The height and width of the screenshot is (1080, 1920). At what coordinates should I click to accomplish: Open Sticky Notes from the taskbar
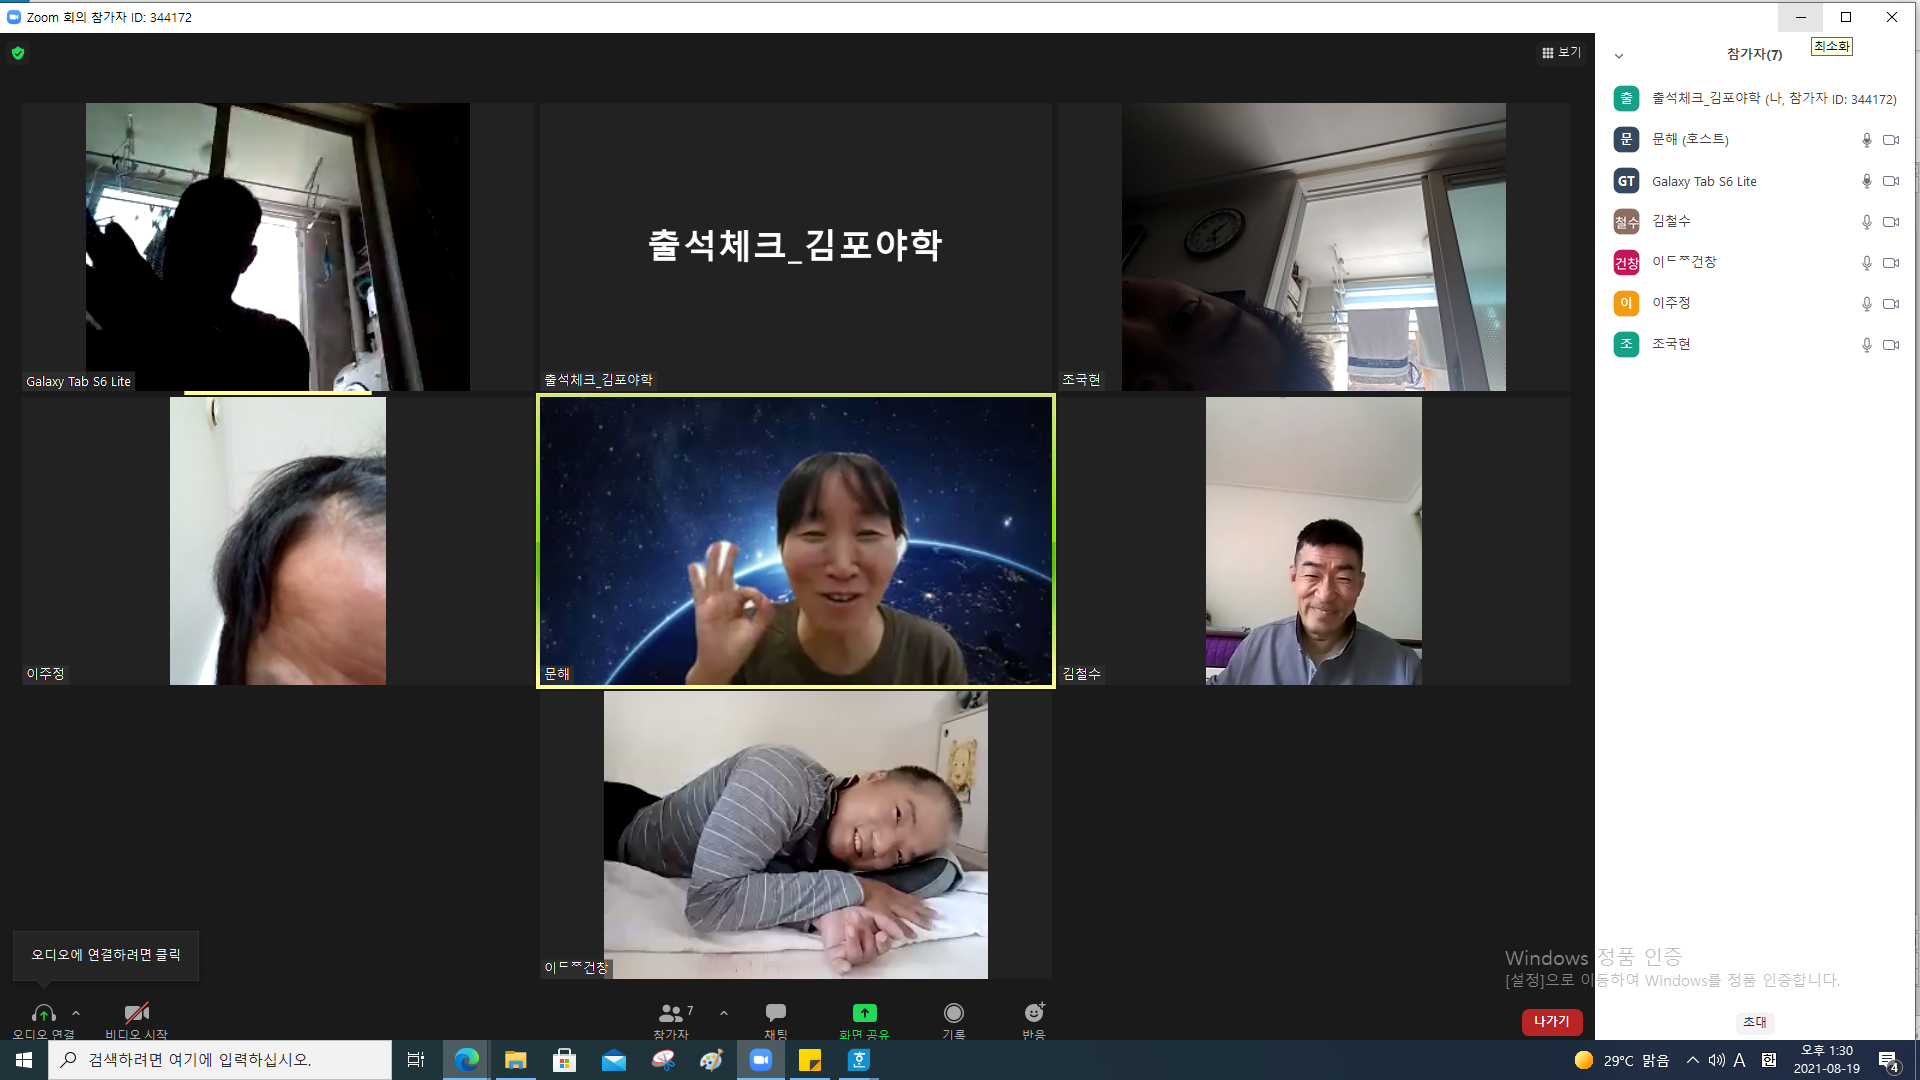[x=810, y=1060]
